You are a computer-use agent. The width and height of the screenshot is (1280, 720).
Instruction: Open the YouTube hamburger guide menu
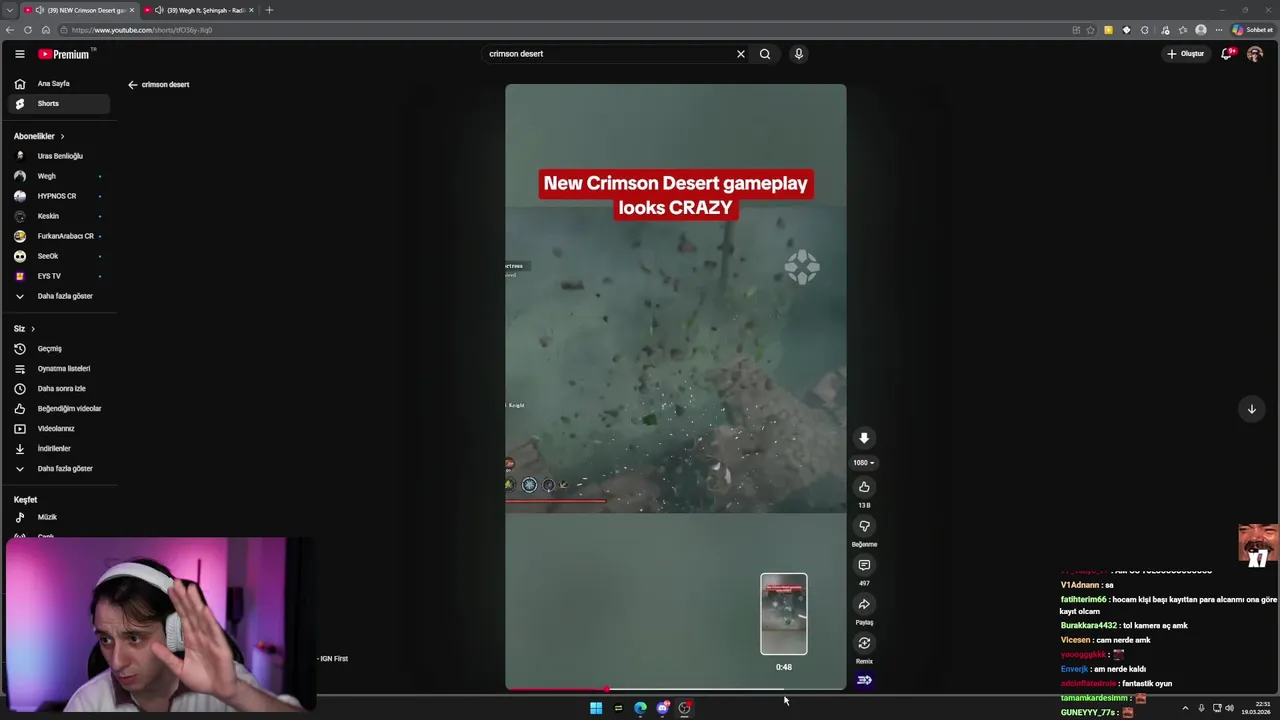[x=20, y=54]
